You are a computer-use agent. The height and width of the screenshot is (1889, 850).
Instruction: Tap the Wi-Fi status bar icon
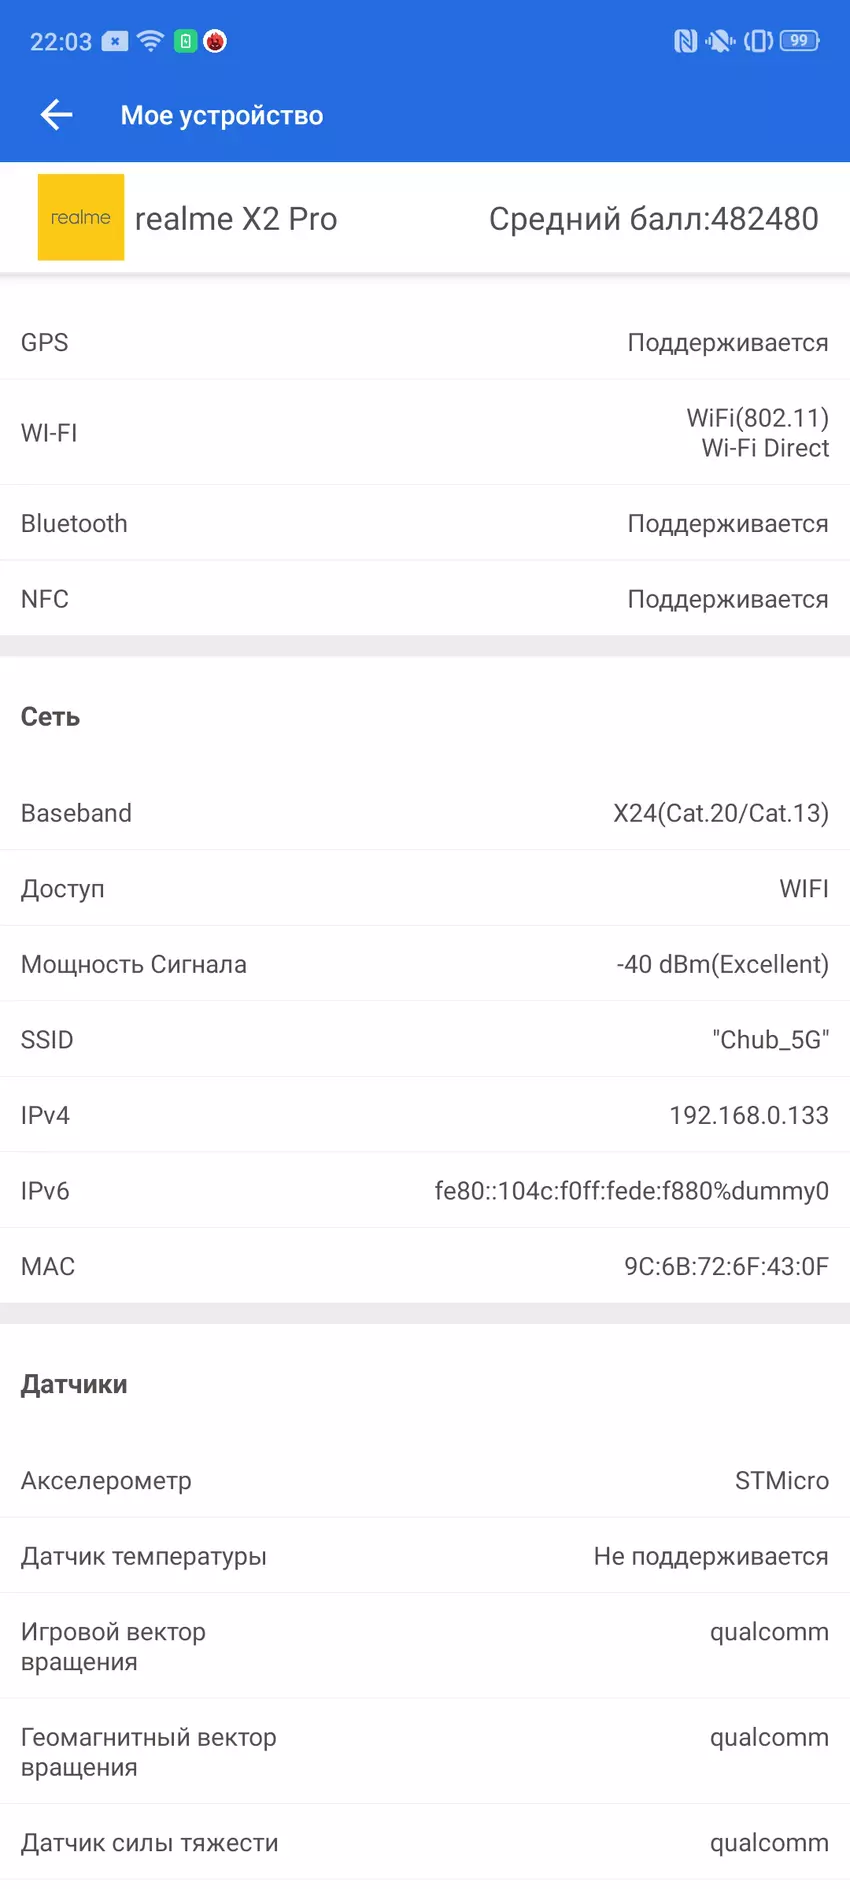click(151, 41)
